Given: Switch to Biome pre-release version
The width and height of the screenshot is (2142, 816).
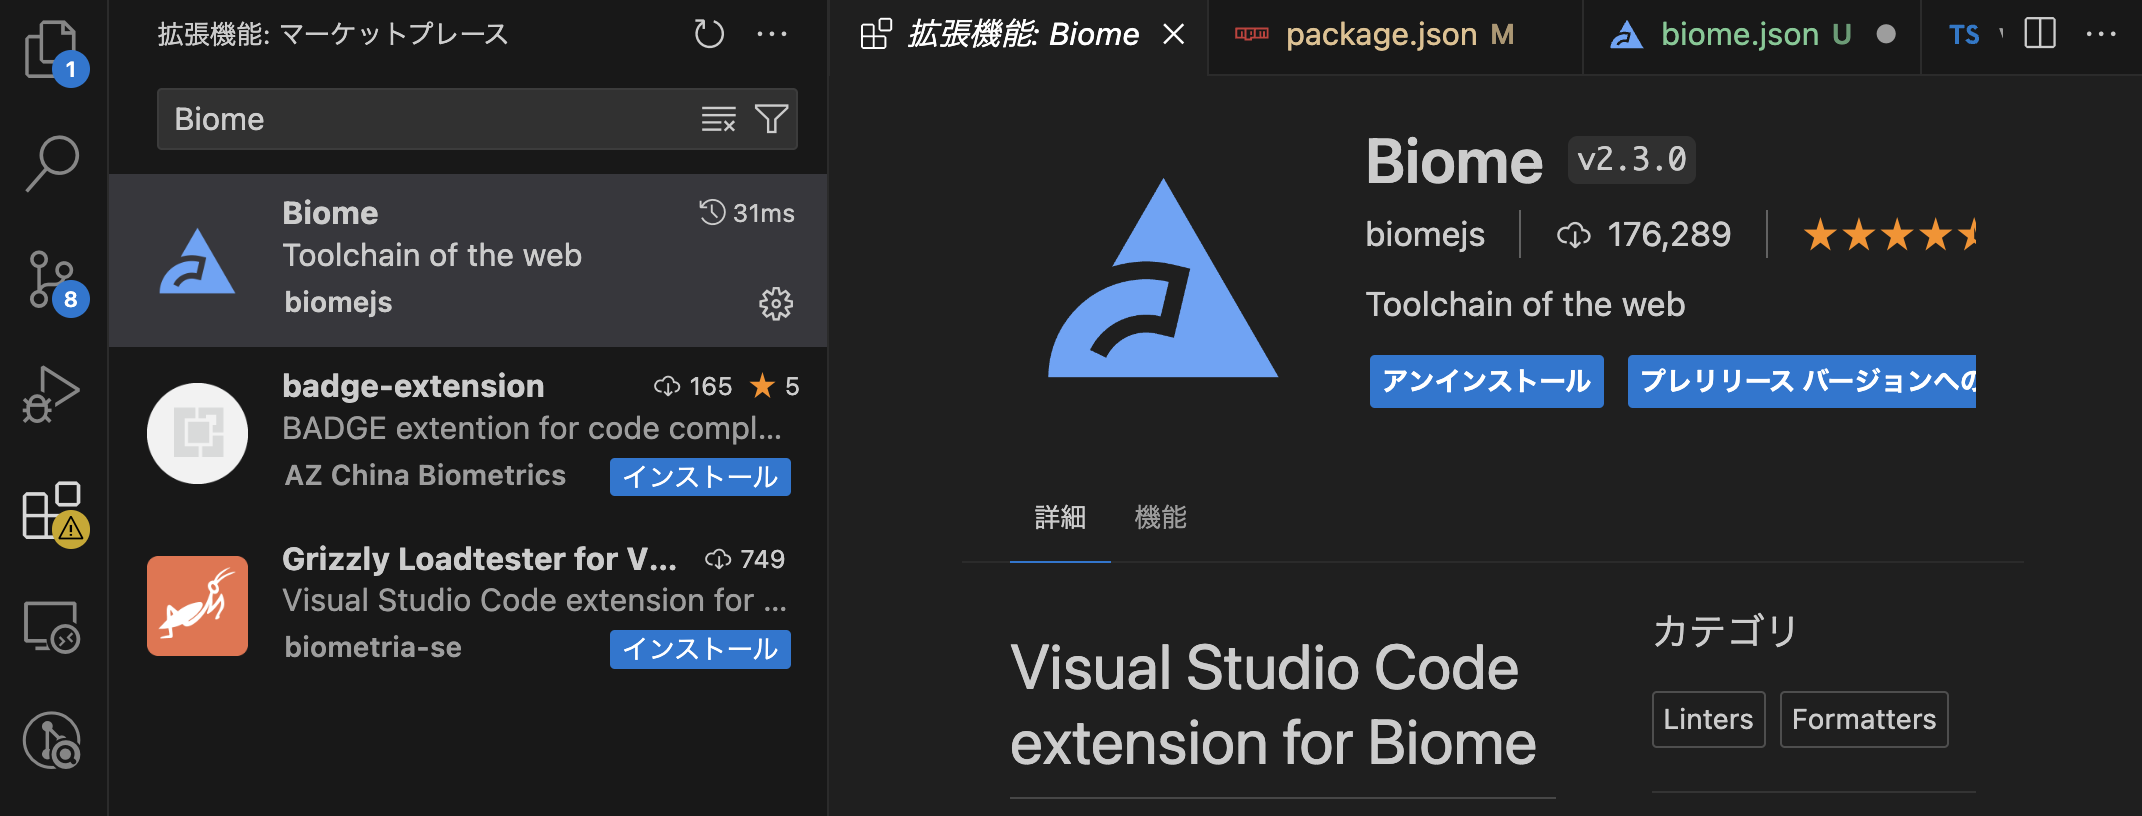Looking at the screenshot, I should coord(1802,381).
